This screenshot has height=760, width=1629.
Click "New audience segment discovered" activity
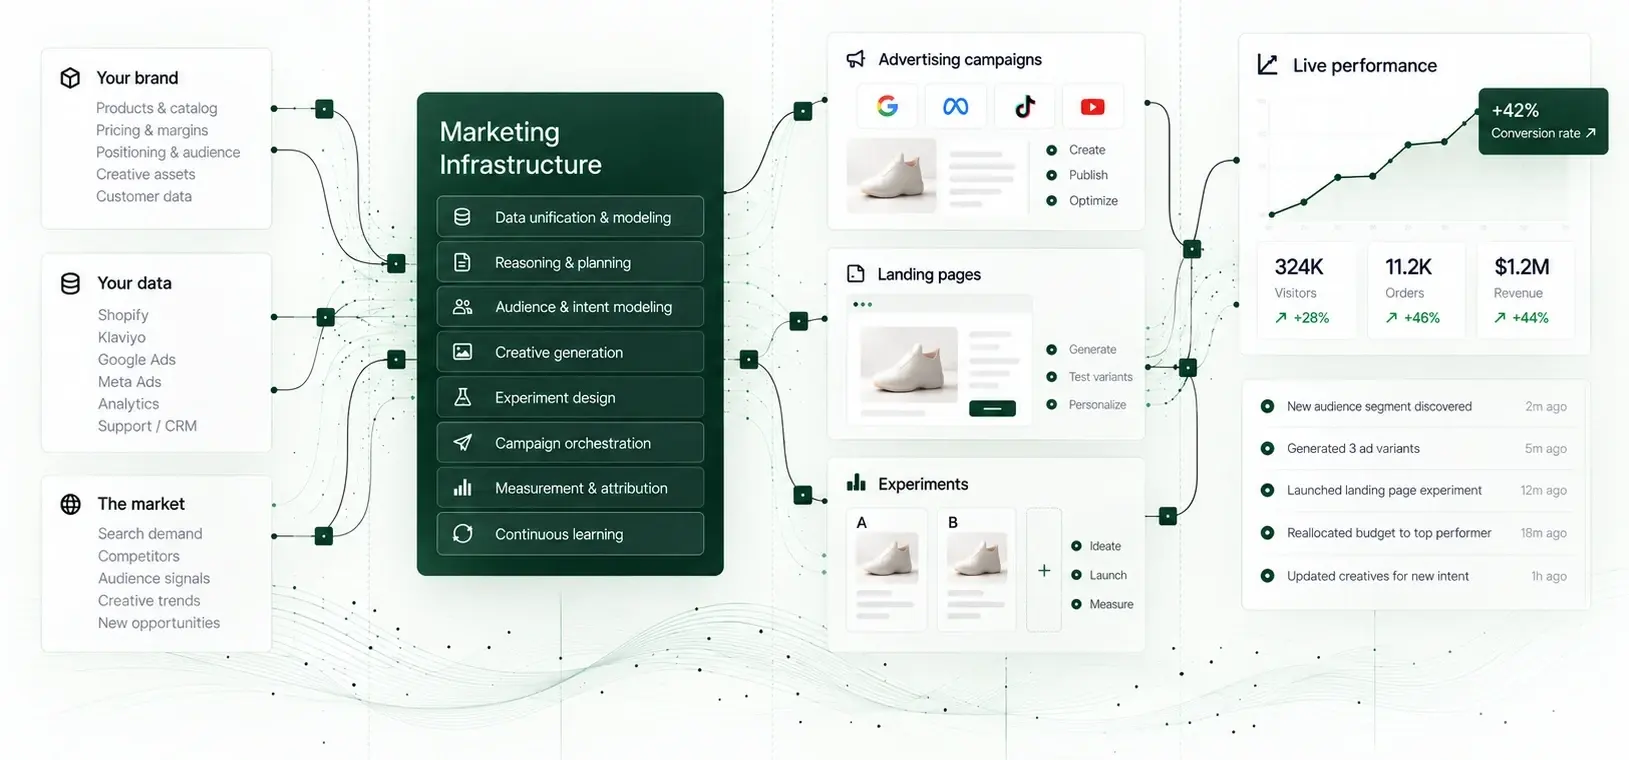tap(1379, 406)
